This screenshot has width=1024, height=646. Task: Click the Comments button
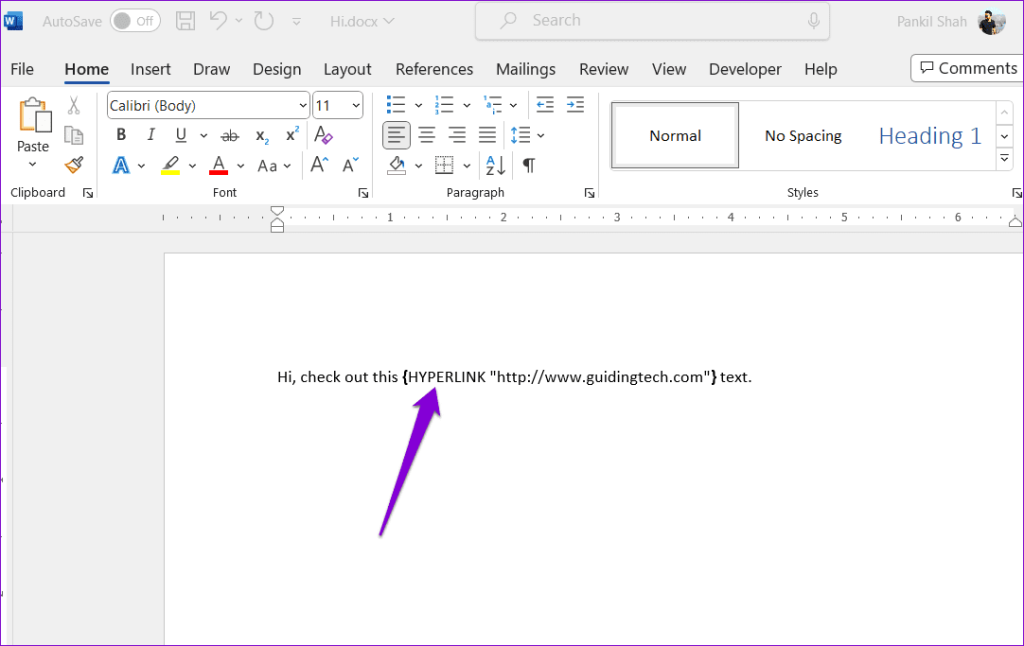coord(966,68)
